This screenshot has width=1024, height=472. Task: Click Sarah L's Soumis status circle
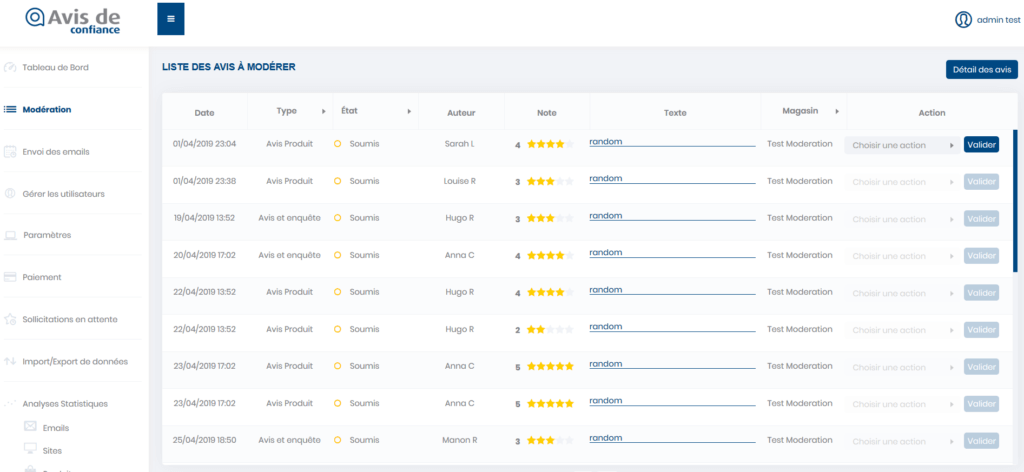pyautogui.click(x=338, y=144)
